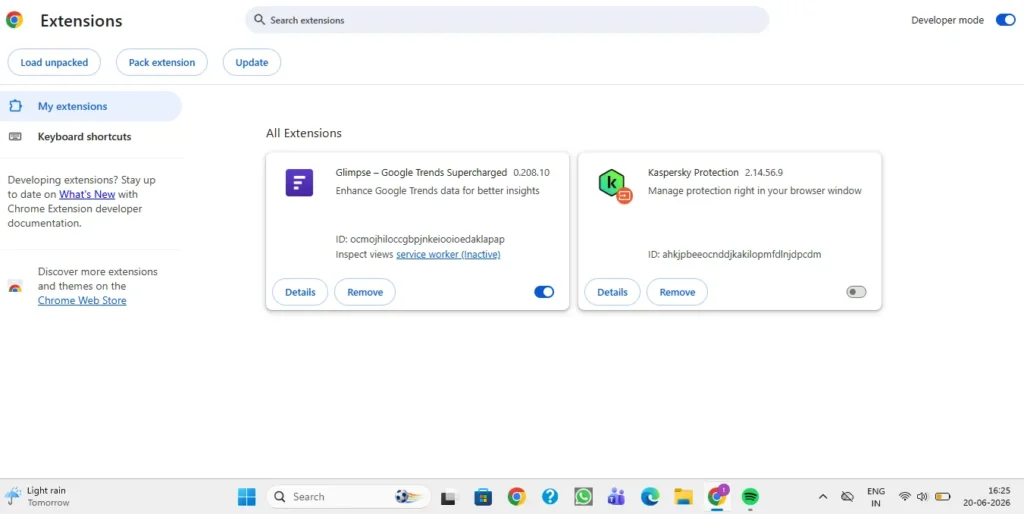Open the Chrome Web Store link
This screenshot has width=1024, height=514.
click(x=82, y=300)
